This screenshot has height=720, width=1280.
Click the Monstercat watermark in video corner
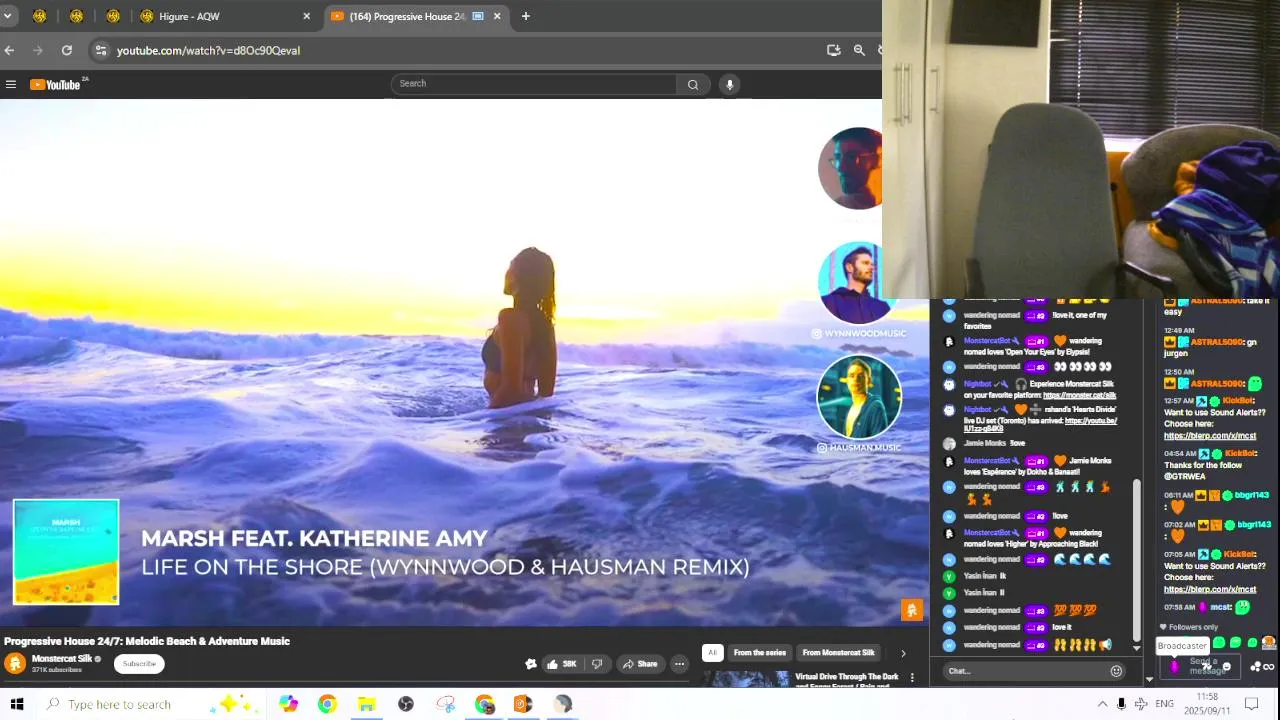point(911,610)
